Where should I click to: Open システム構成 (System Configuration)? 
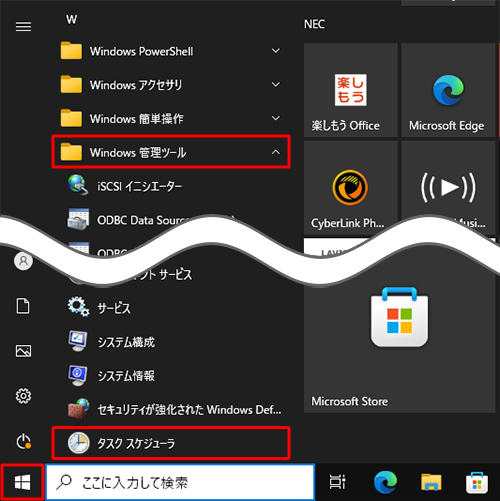(x=171, y=342)
